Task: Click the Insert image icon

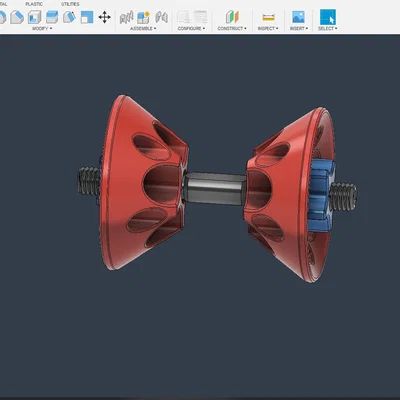Action: click(x=298, y=17)
